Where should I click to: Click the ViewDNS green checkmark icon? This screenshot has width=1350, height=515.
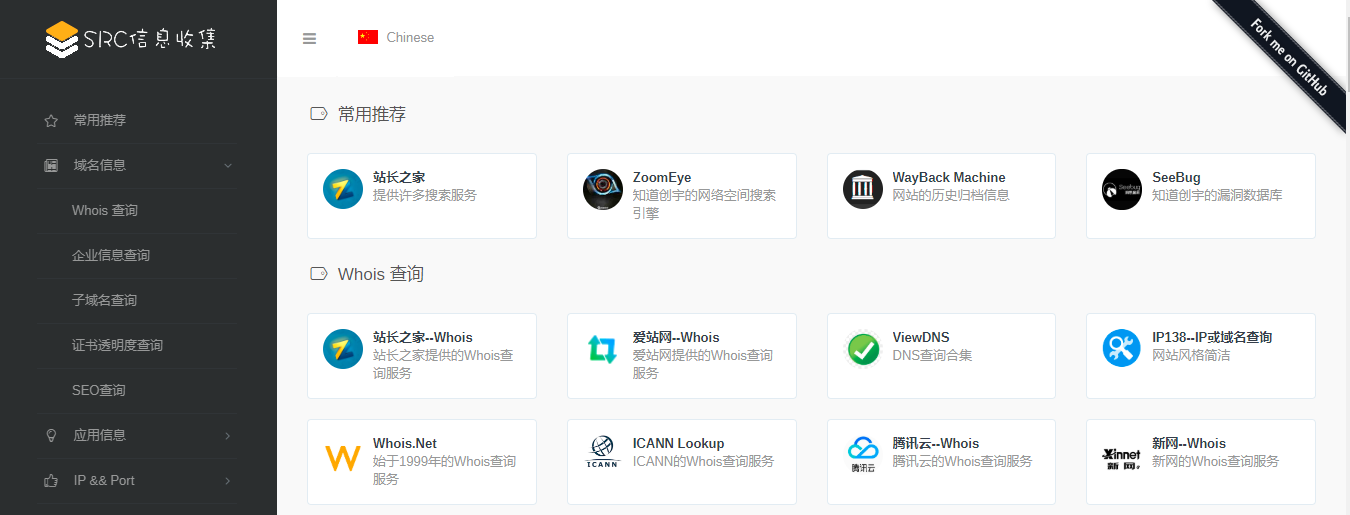click(x=863, y=349)
